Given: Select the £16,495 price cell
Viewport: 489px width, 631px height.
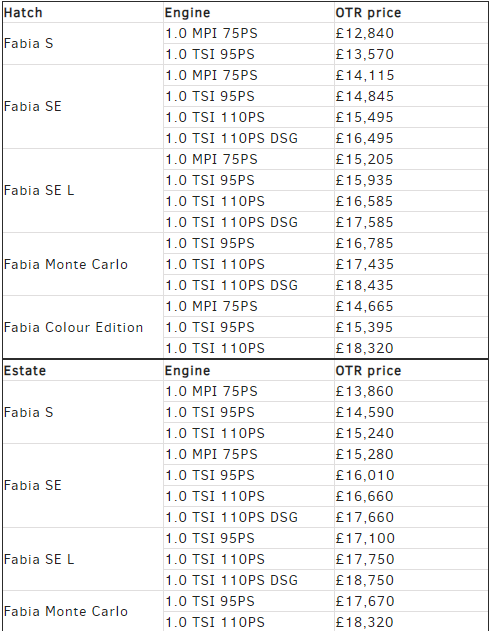Looking at the screenshot, I should pos(411,138).
